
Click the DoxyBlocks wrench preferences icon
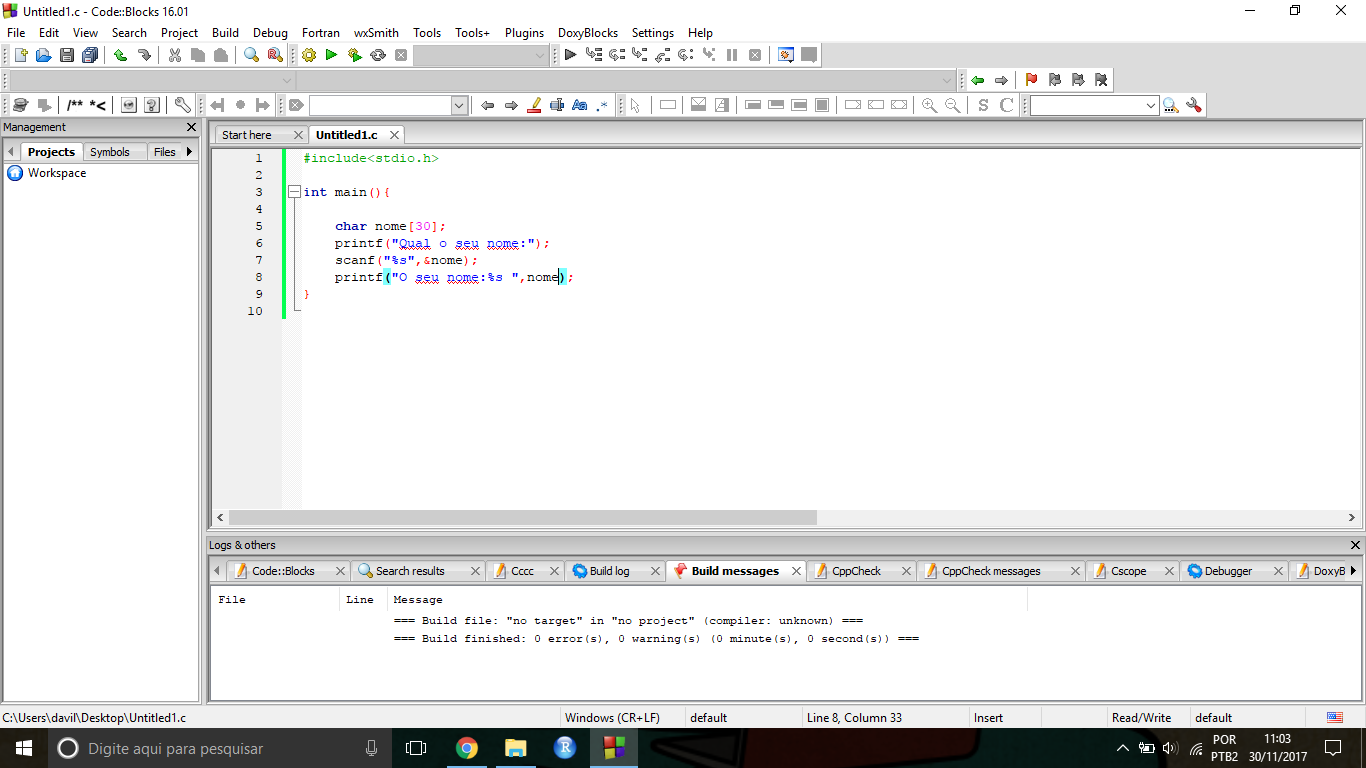(182, 105)
